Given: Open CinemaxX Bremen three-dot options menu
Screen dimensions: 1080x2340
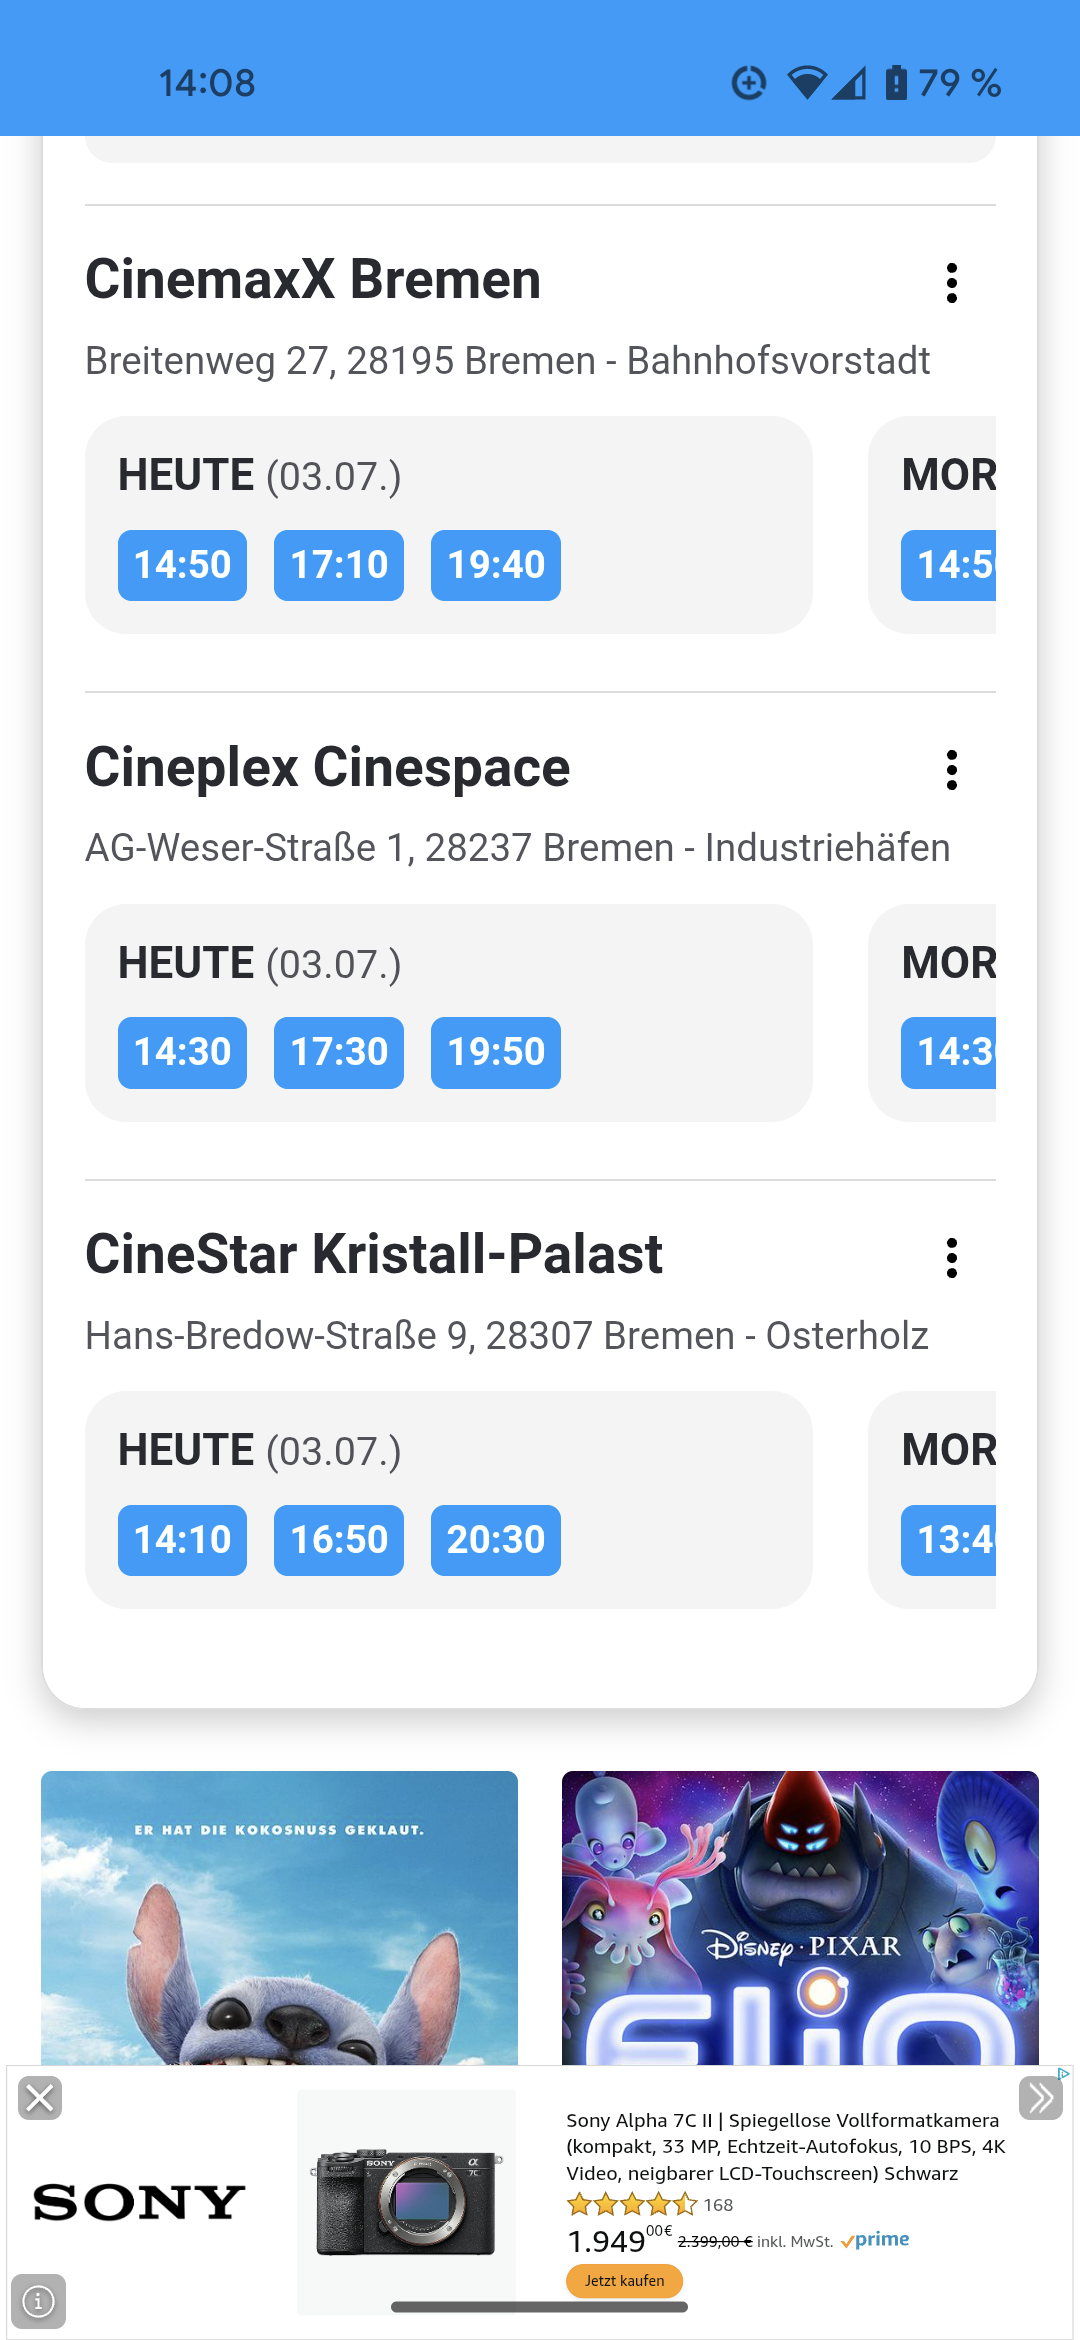Looking at the screenshot, I should tap(952, 283).
